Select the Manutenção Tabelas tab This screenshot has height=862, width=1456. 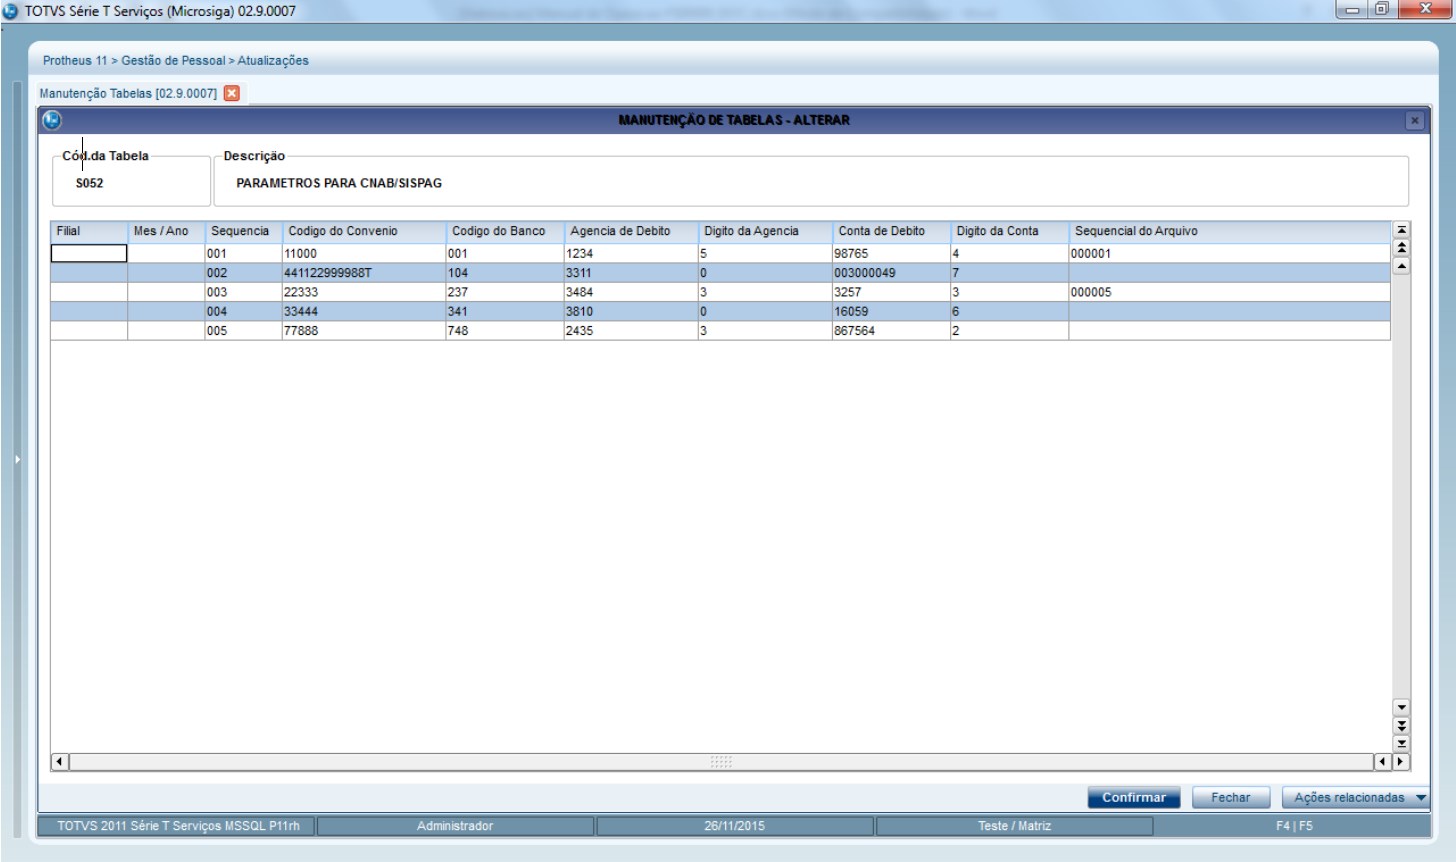tap(128, 93)
